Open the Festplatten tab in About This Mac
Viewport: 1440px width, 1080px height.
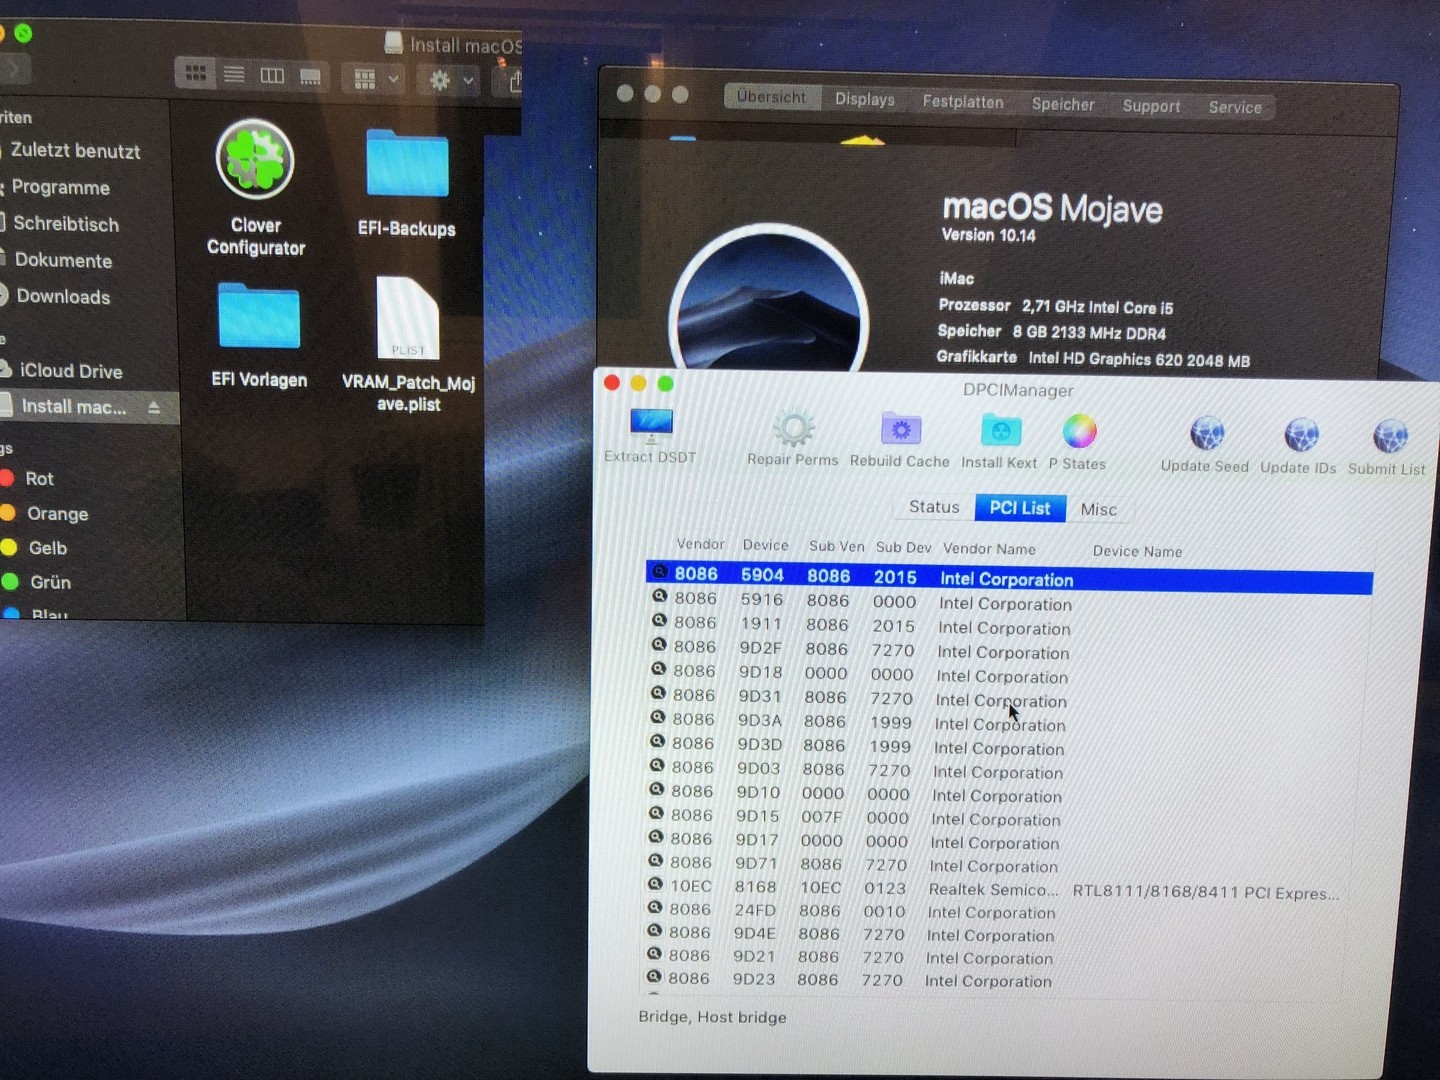(x=963, y=102)
